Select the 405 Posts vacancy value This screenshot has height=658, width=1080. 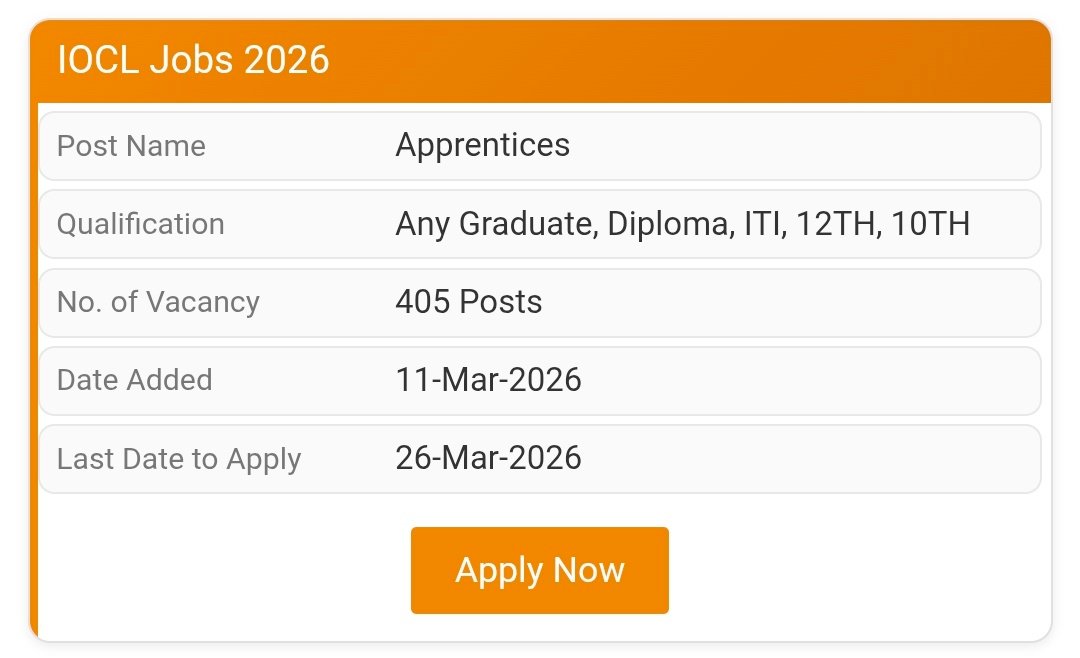[x=468, y=301]
